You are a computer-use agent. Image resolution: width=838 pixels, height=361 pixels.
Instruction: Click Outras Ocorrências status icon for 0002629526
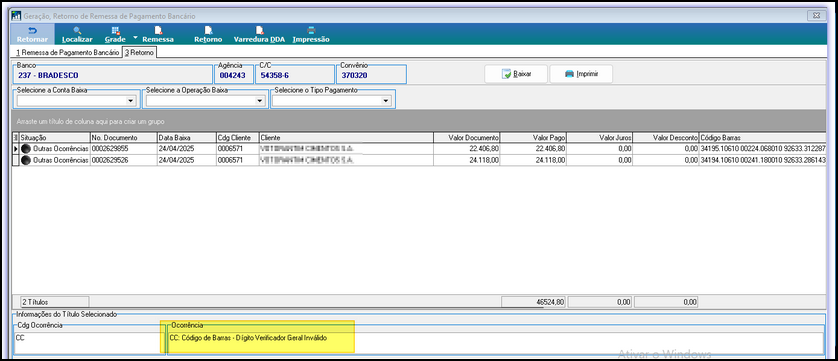[26, 159]
